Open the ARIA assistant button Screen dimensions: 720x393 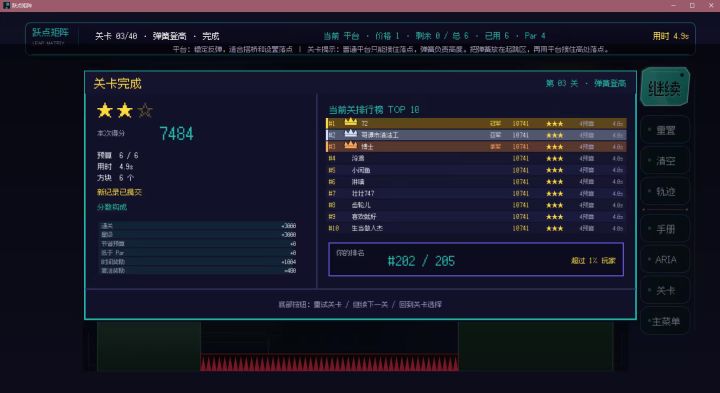665,259
